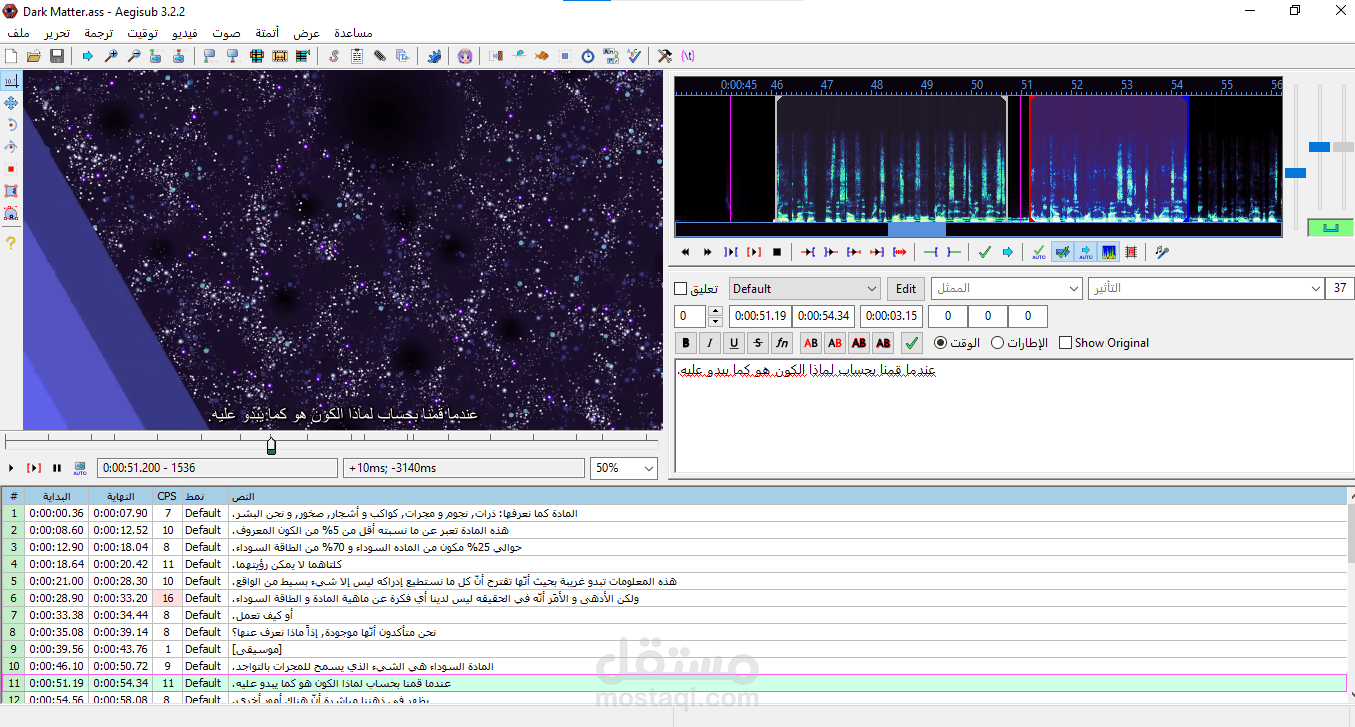Image resolution: width=1355 pixels, height=727 pixels.
Task: Stop audio playback
Action: (777, 252)
